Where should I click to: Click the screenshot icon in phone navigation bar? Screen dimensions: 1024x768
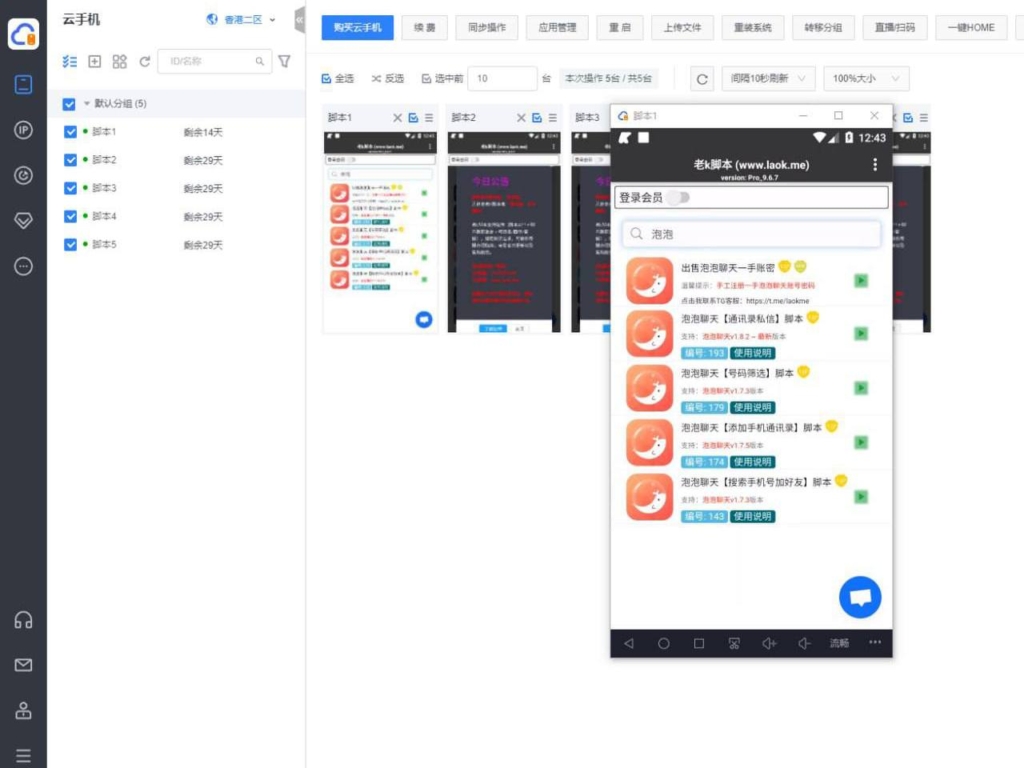(735, 643)
